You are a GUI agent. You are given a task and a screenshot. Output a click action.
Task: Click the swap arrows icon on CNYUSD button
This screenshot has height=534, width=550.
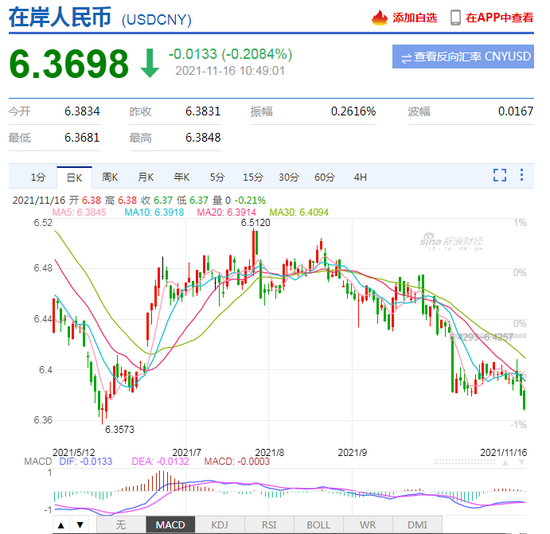point(406,58)
